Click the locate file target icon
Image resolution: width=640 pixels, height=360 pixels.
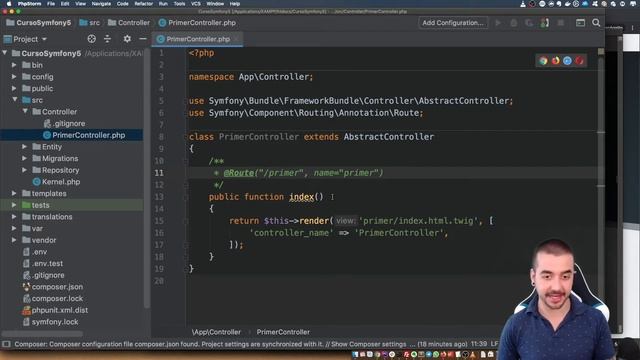[x=91, y=39]
